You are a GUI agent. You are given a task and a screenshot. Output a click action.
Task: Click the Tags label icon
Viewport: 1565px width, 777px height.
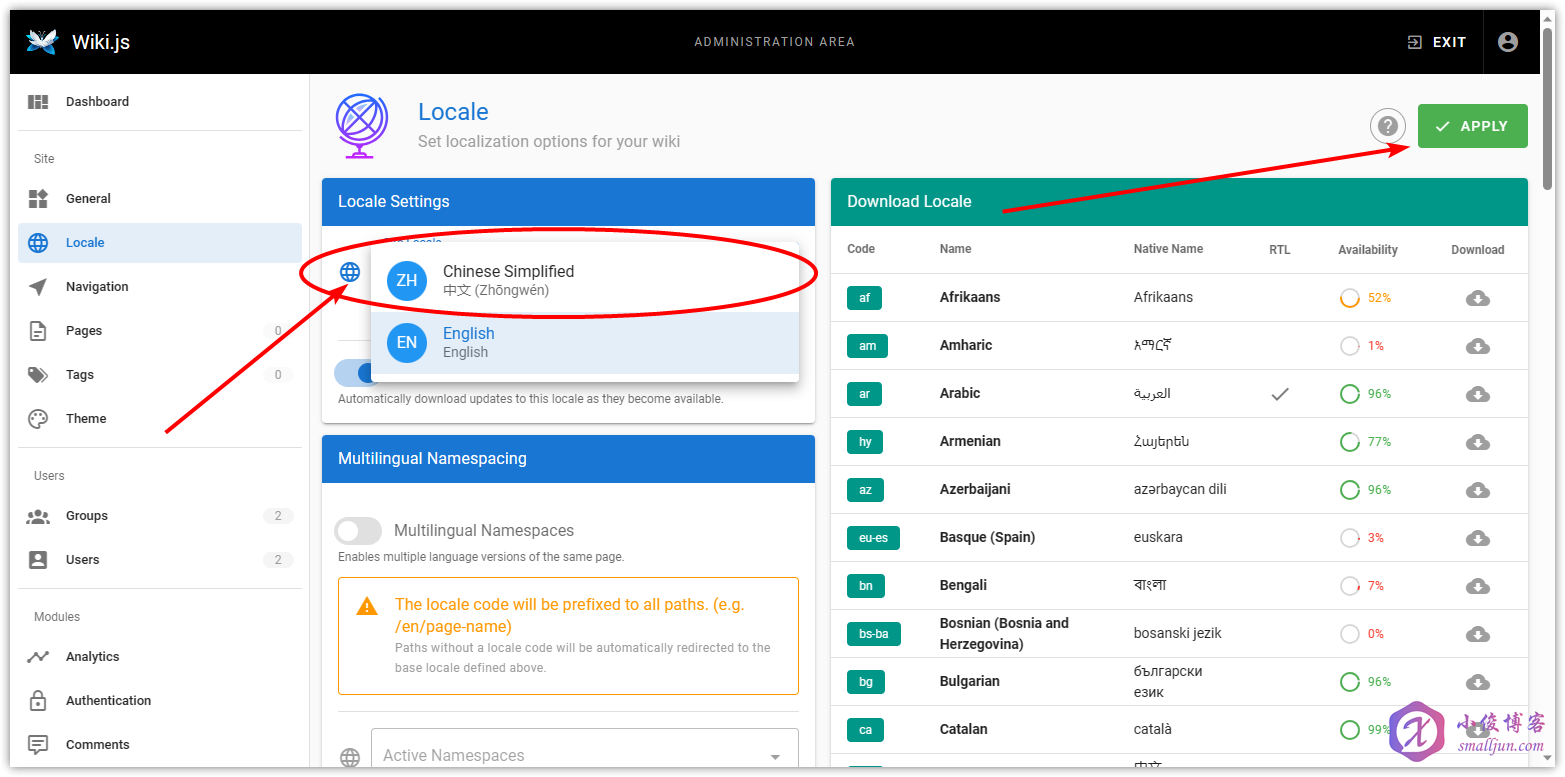coord(38,375)
